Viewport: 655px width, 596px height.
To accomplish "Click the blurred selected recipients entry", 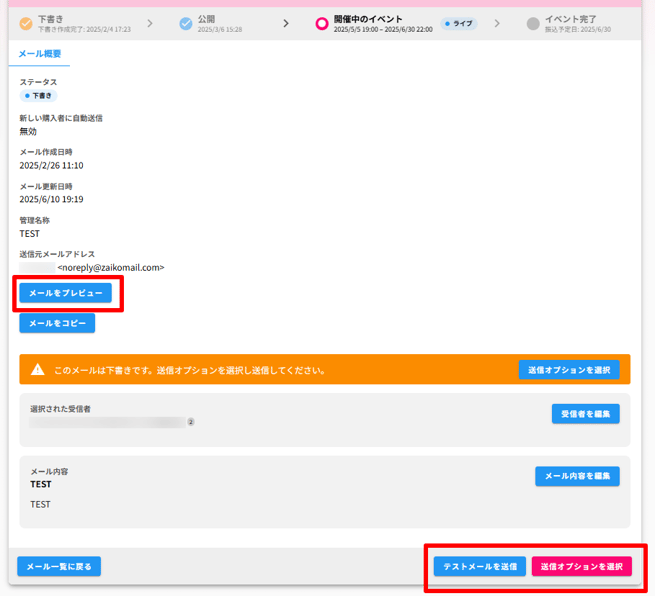I will click(x=107, y=422).
